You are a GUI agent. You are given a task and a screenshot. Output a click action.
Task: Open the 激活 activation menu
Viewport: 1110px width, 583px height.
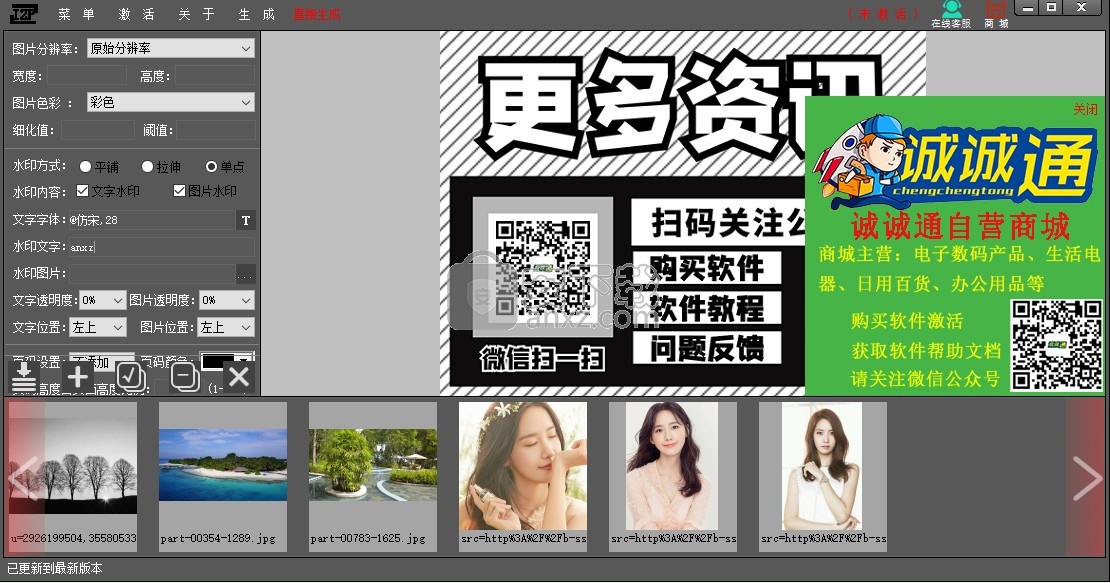tap(137, 14)
